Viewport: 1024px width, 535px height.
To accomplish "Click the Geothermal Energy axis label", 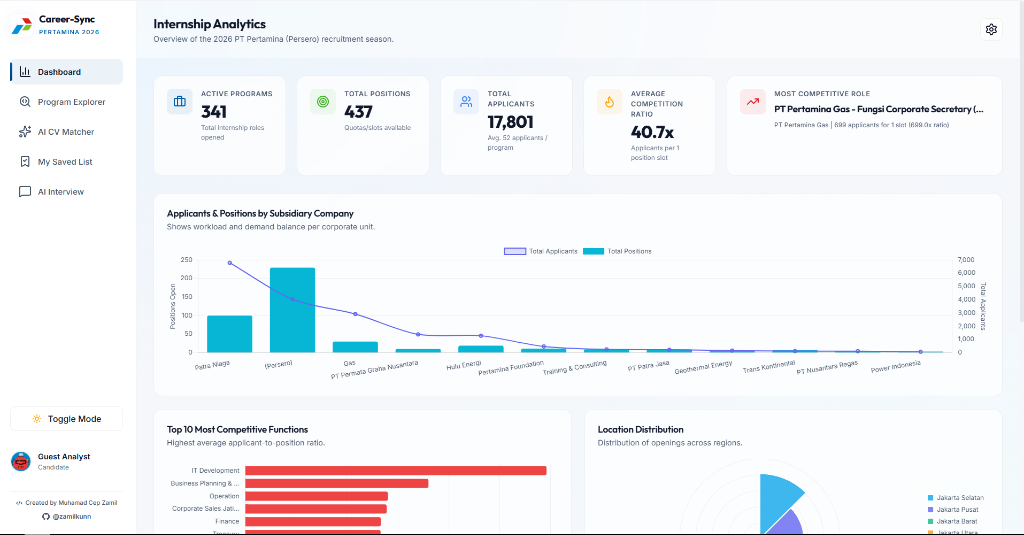I will pyautogui.click(x=703, y=367).
